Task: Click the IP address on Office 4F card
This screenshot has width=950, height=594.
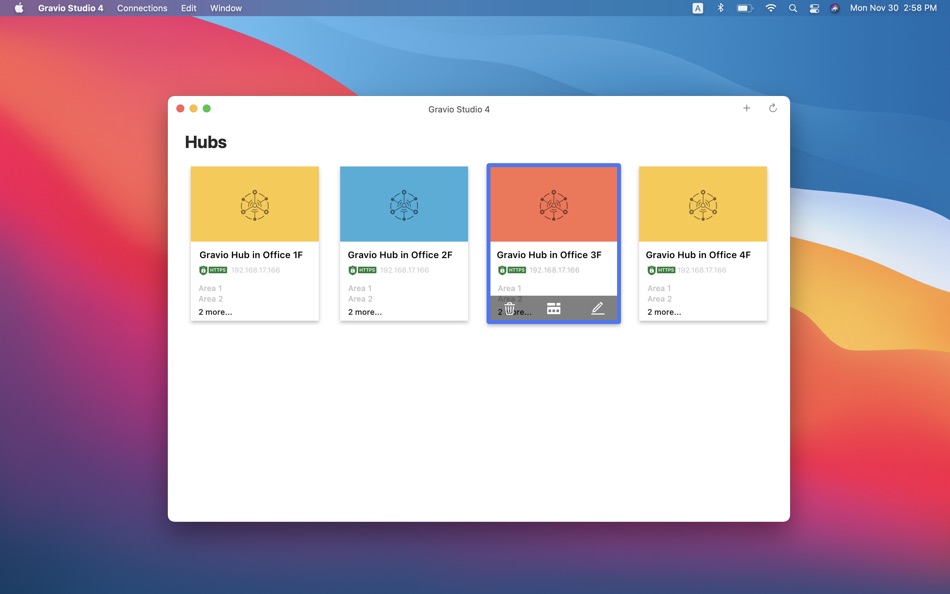Action: (702, 270)
